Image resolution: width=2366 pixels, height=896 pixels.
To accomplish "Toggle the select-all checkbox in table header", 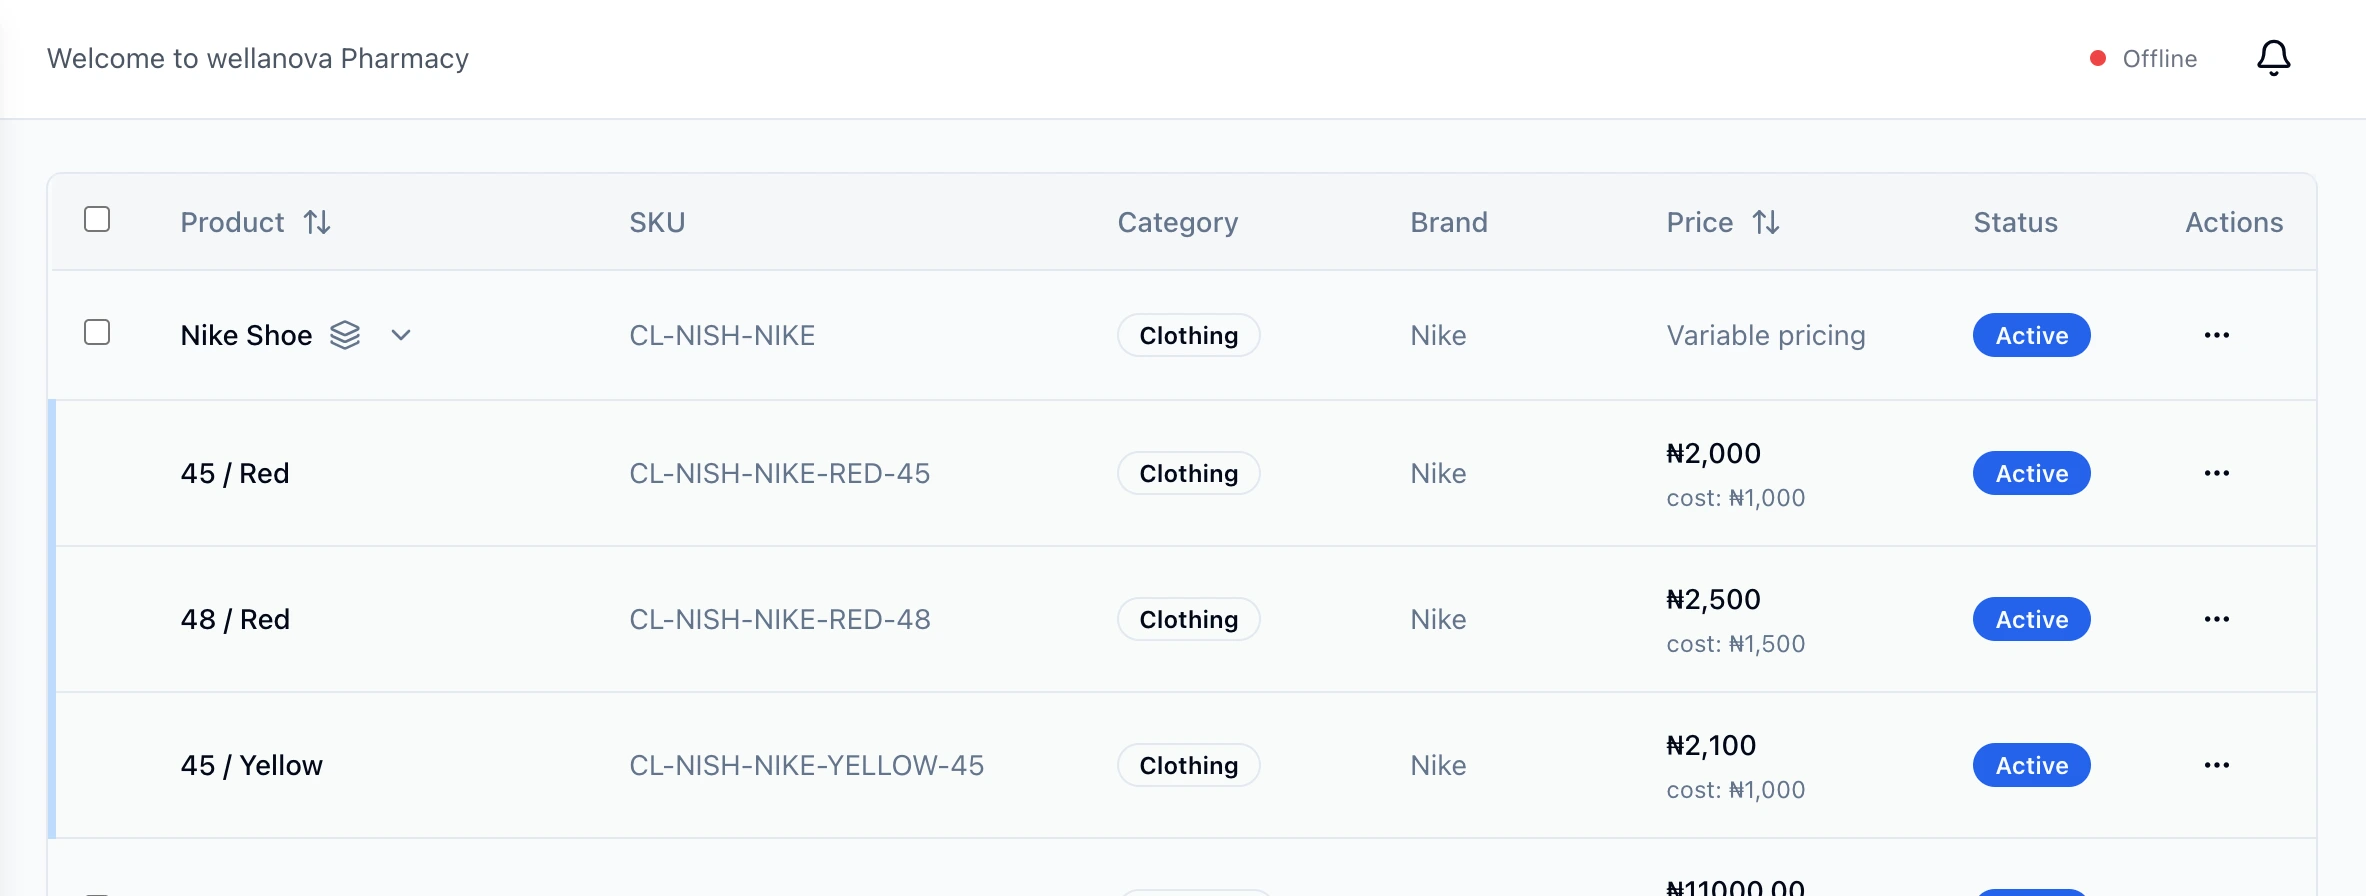I will pyautogui.click(x=97, y=219).
